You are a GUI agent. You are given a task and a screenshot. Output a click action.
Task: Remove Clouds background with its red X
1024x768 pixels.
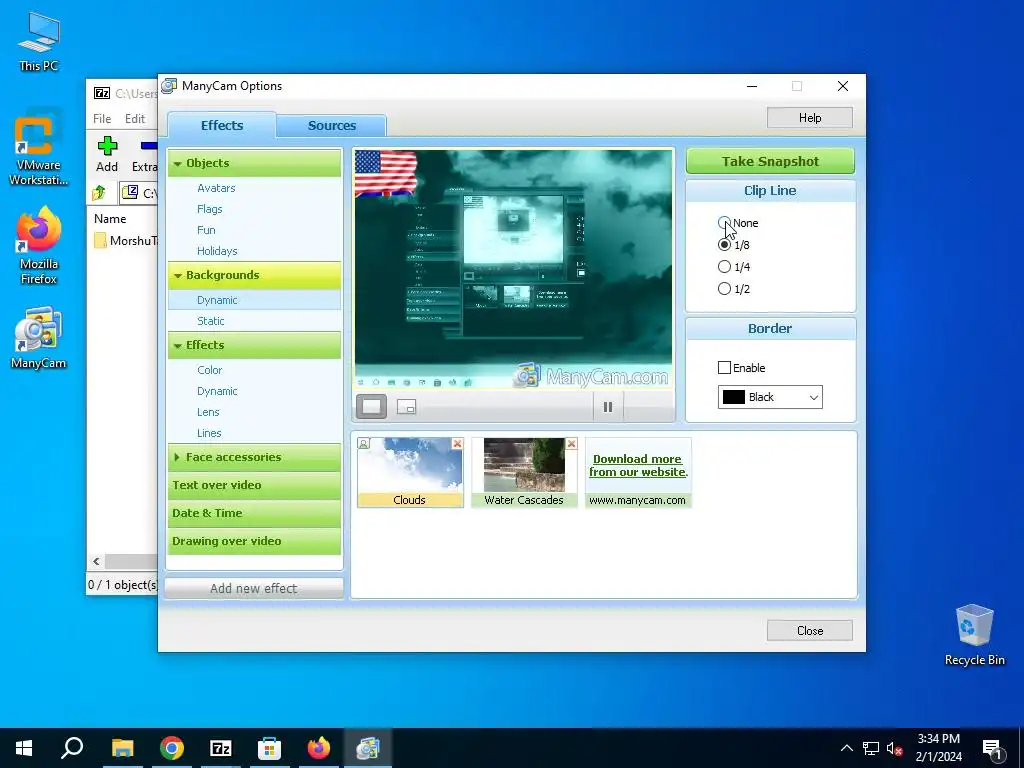[457, 443]
